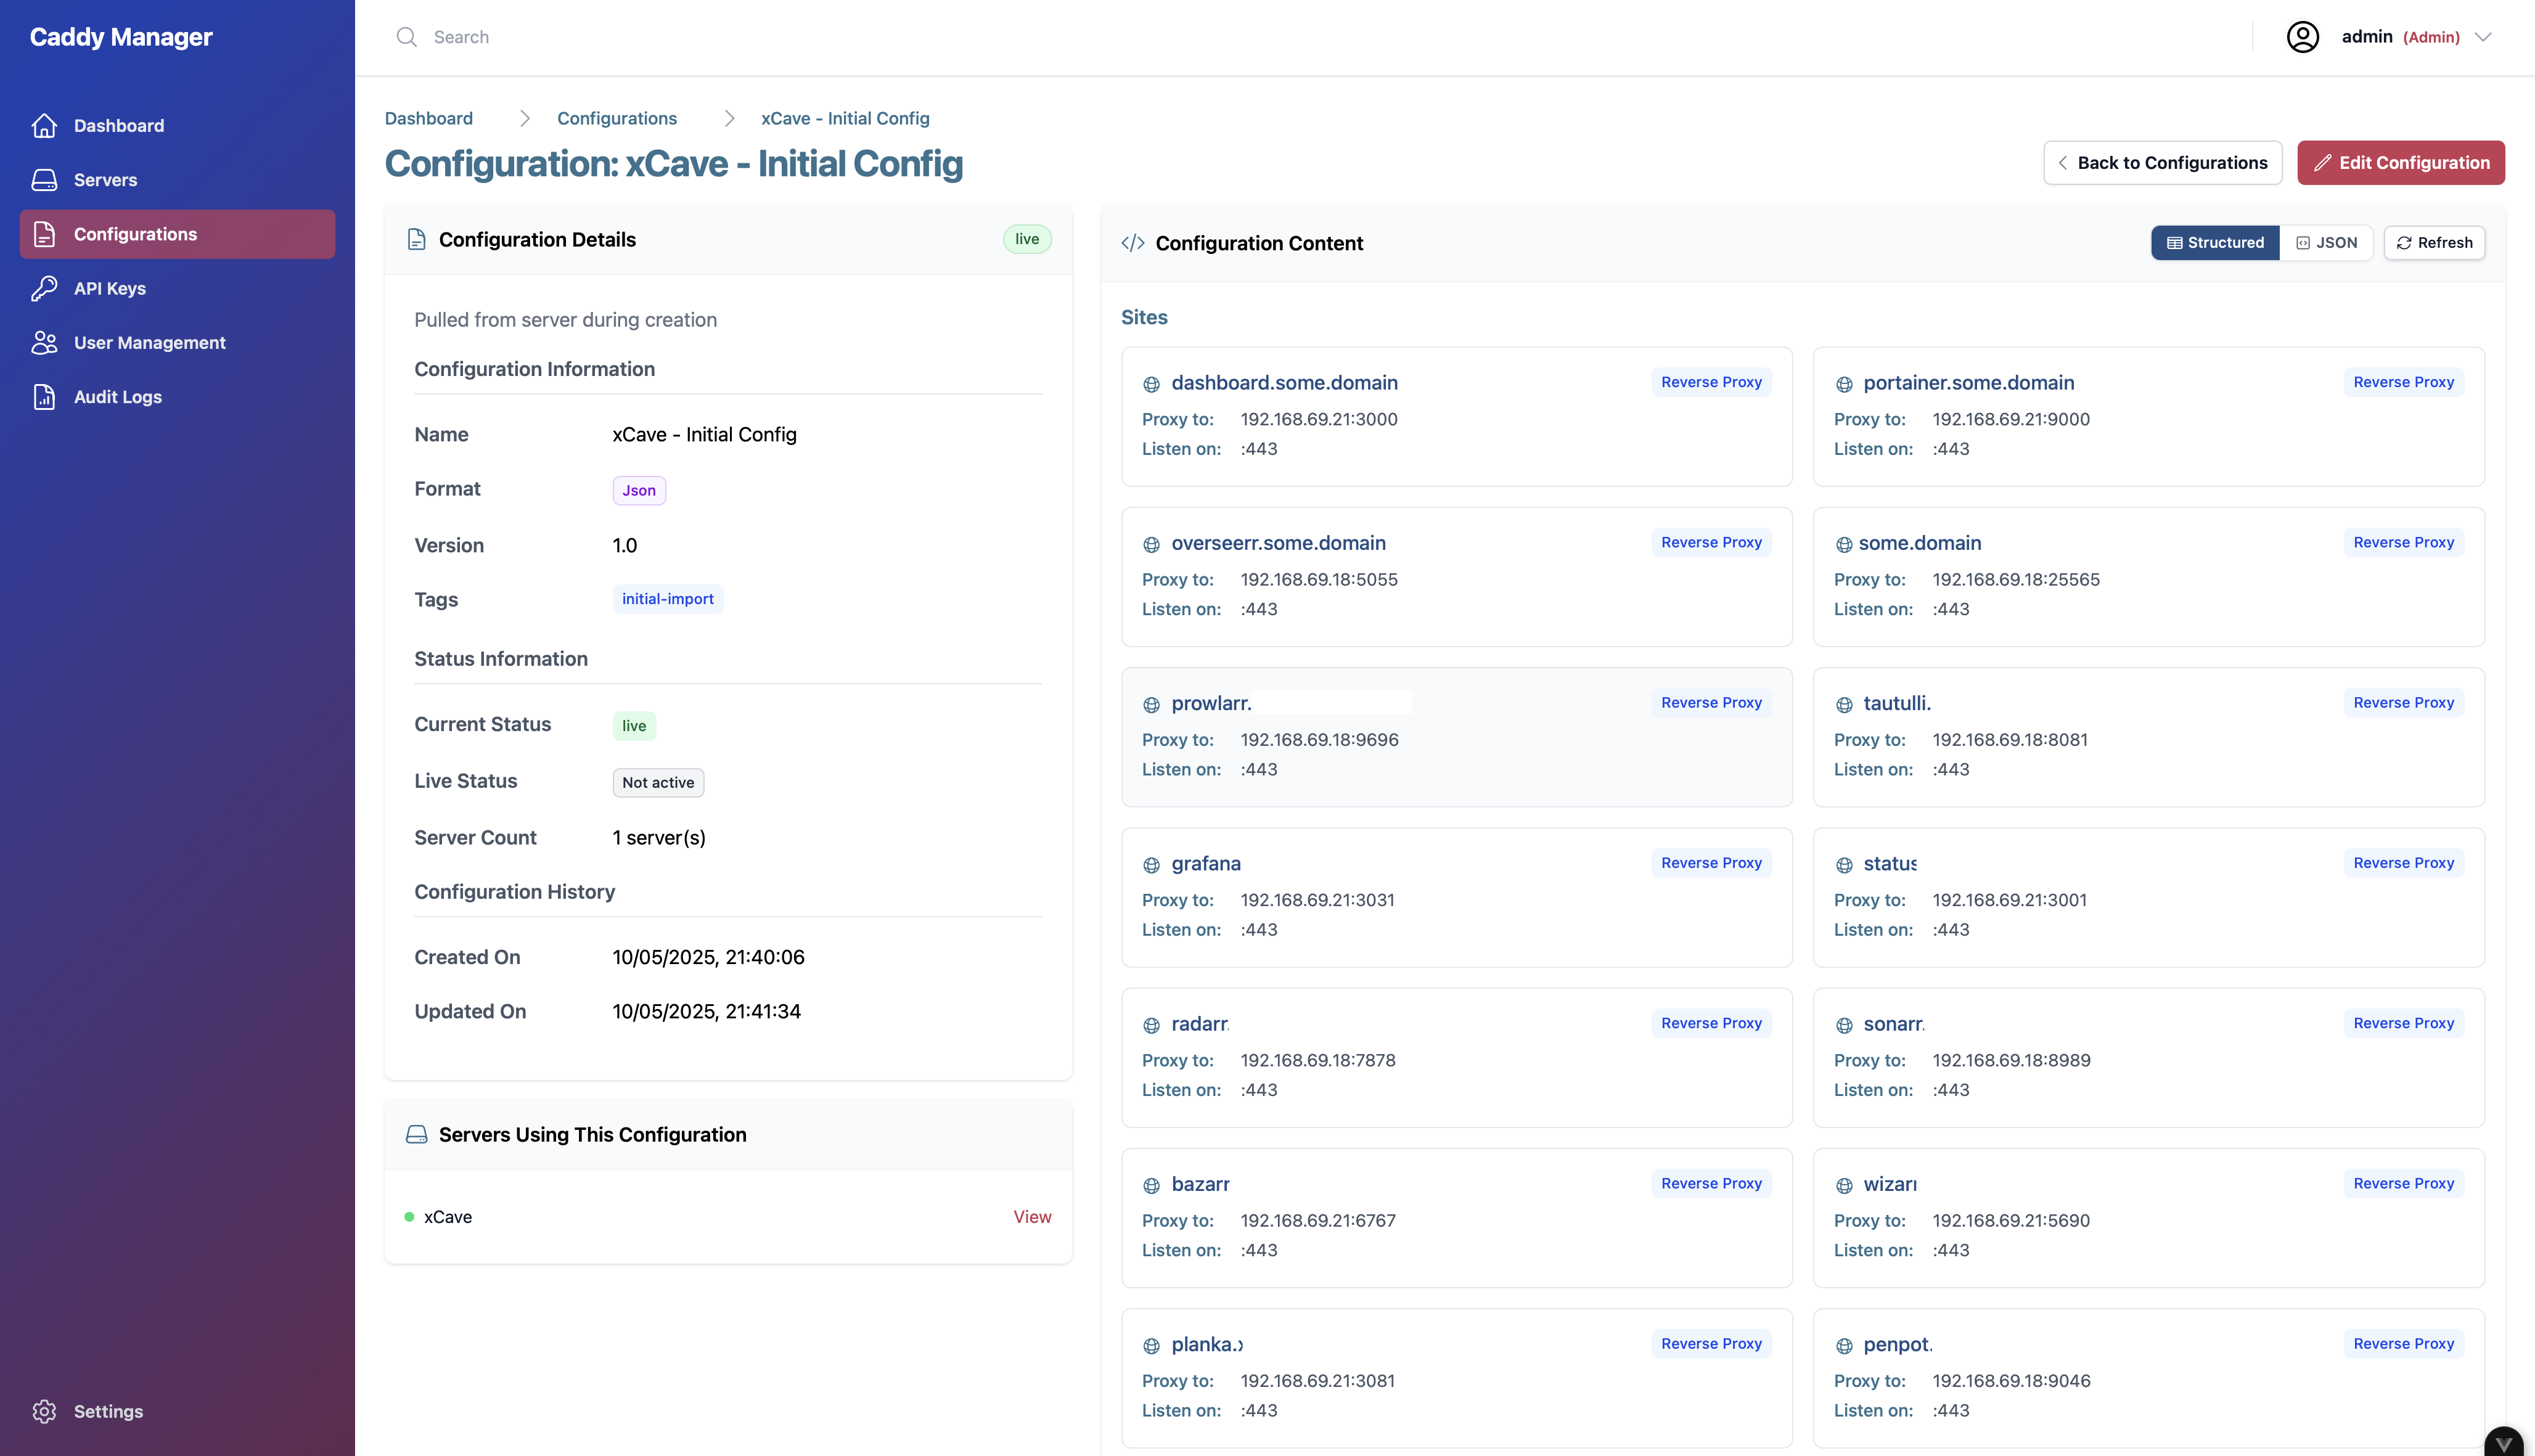Screen dimensions: 2535x1456
Task: Refresh the configuration content
Action: pos(2434,243)
